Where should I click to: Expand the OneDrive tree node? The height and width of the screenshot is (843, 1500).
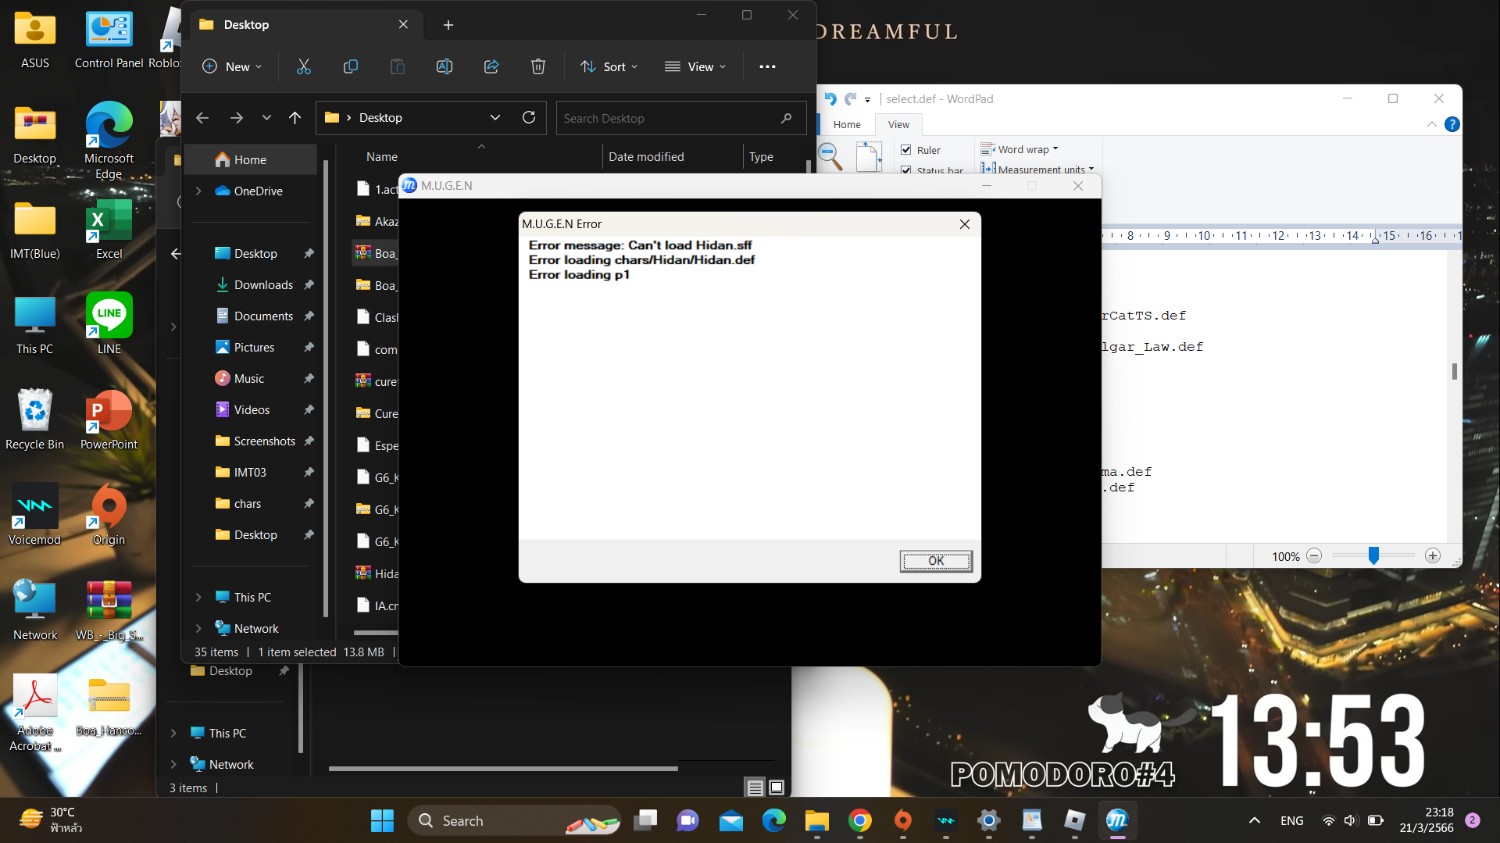coord(198,191)
